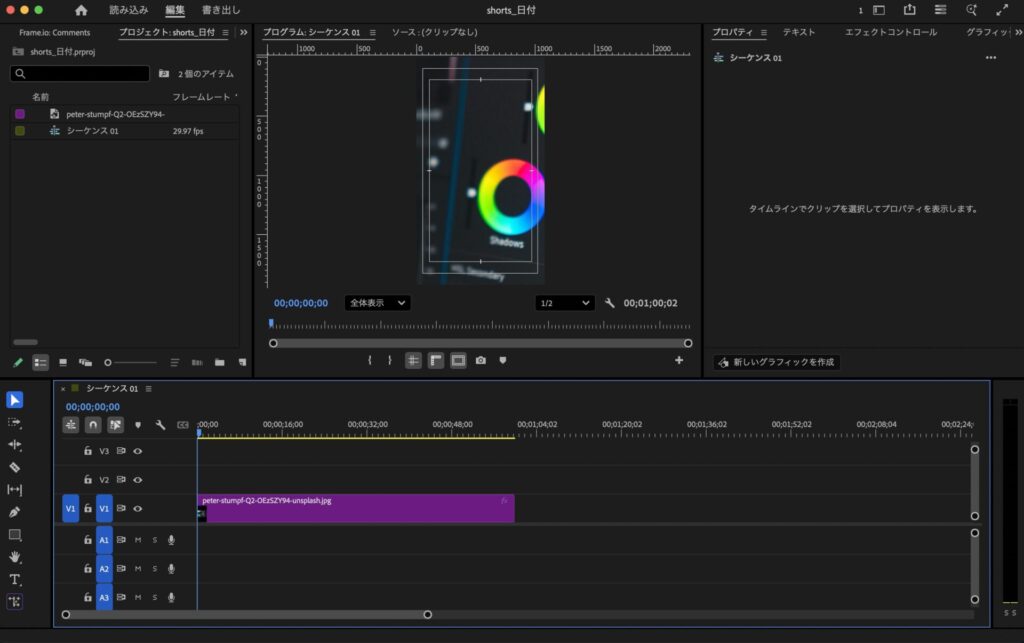The width and height of the screenshot is (1024, 643).
Task: Select the Track Select Forward tool
Action: point(15,422)
